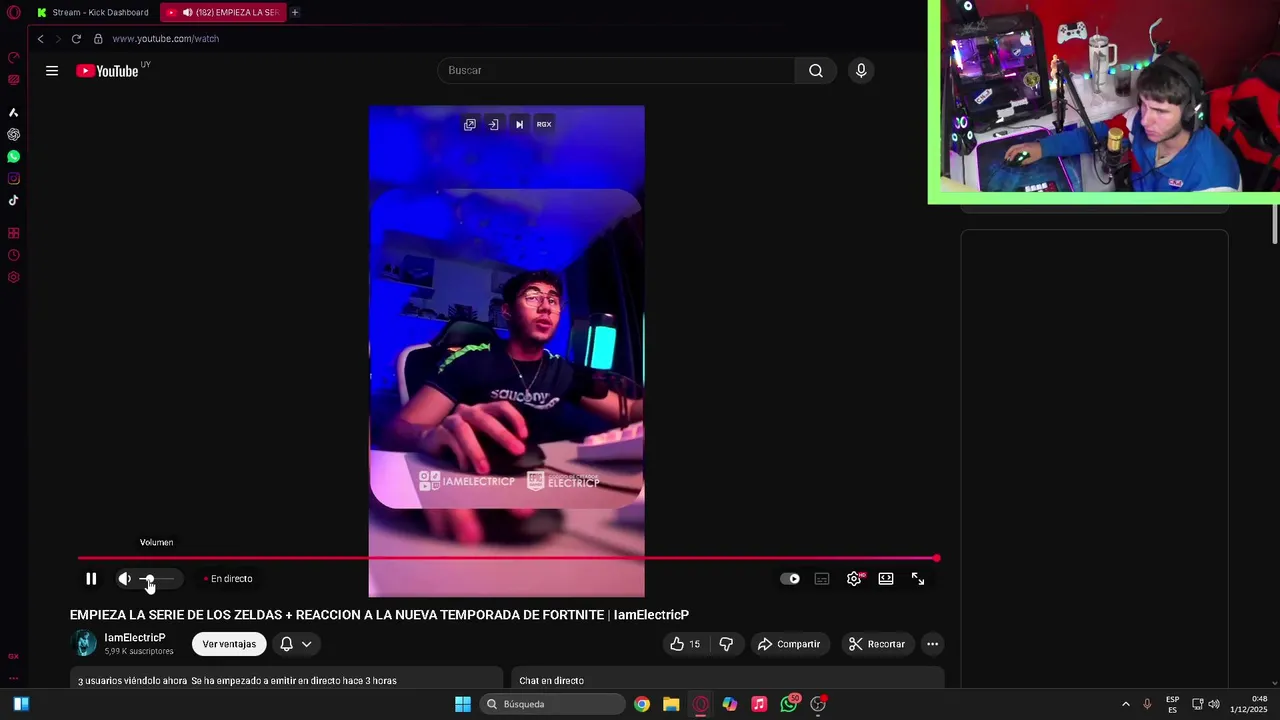The height and width of the screenshot is (720, 1280).
Task: Click the video overlay arrow-into-box icon
Action: click(x=494, y=125)
